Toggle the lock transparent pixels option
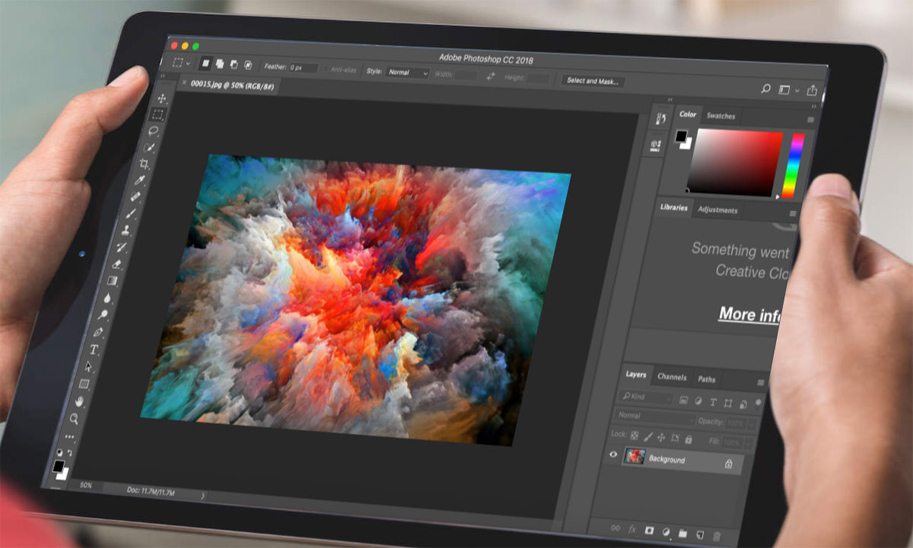 633,435
